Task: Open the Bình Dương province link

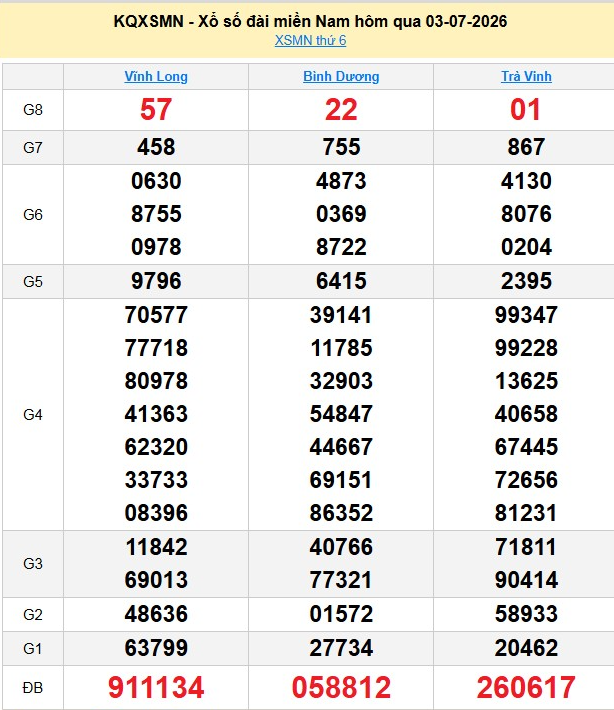Action: pyautogui.click(x=341, y=77)
